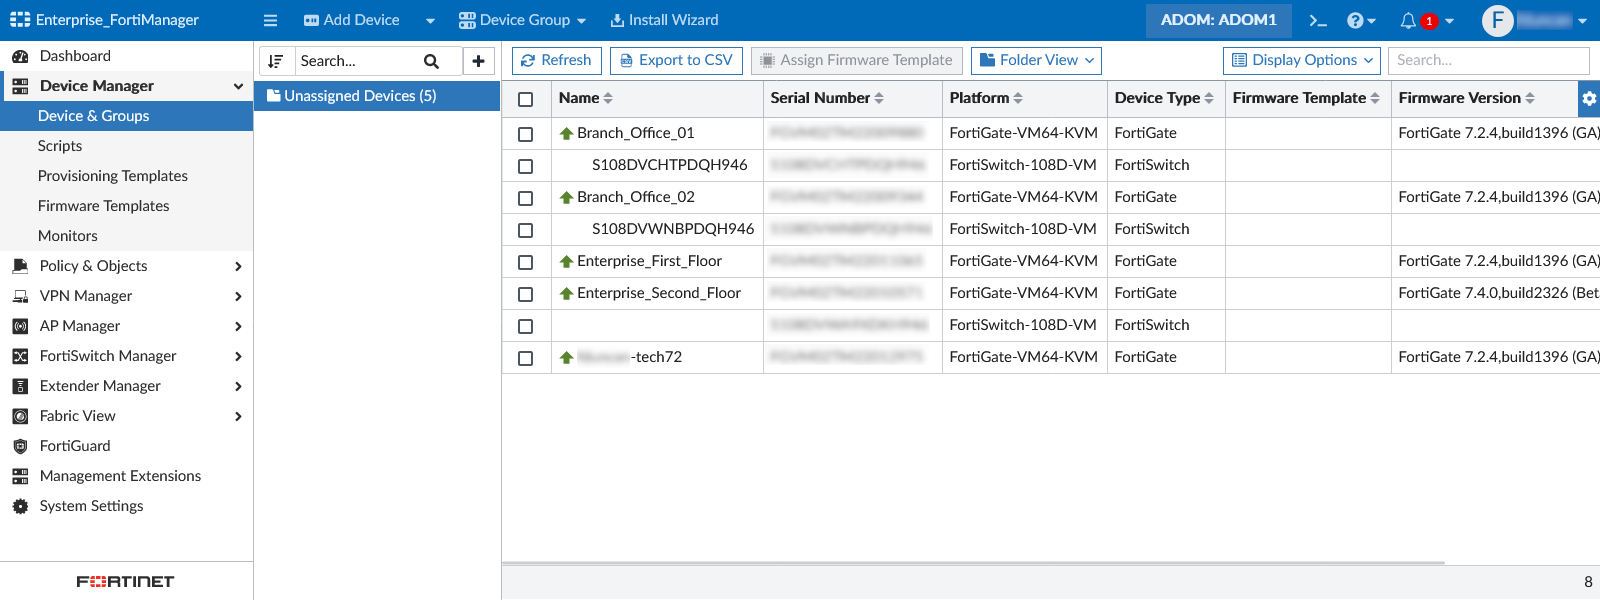Go to Scripts under Device Manager
The image size is (1600, 600).
point(60,146)
